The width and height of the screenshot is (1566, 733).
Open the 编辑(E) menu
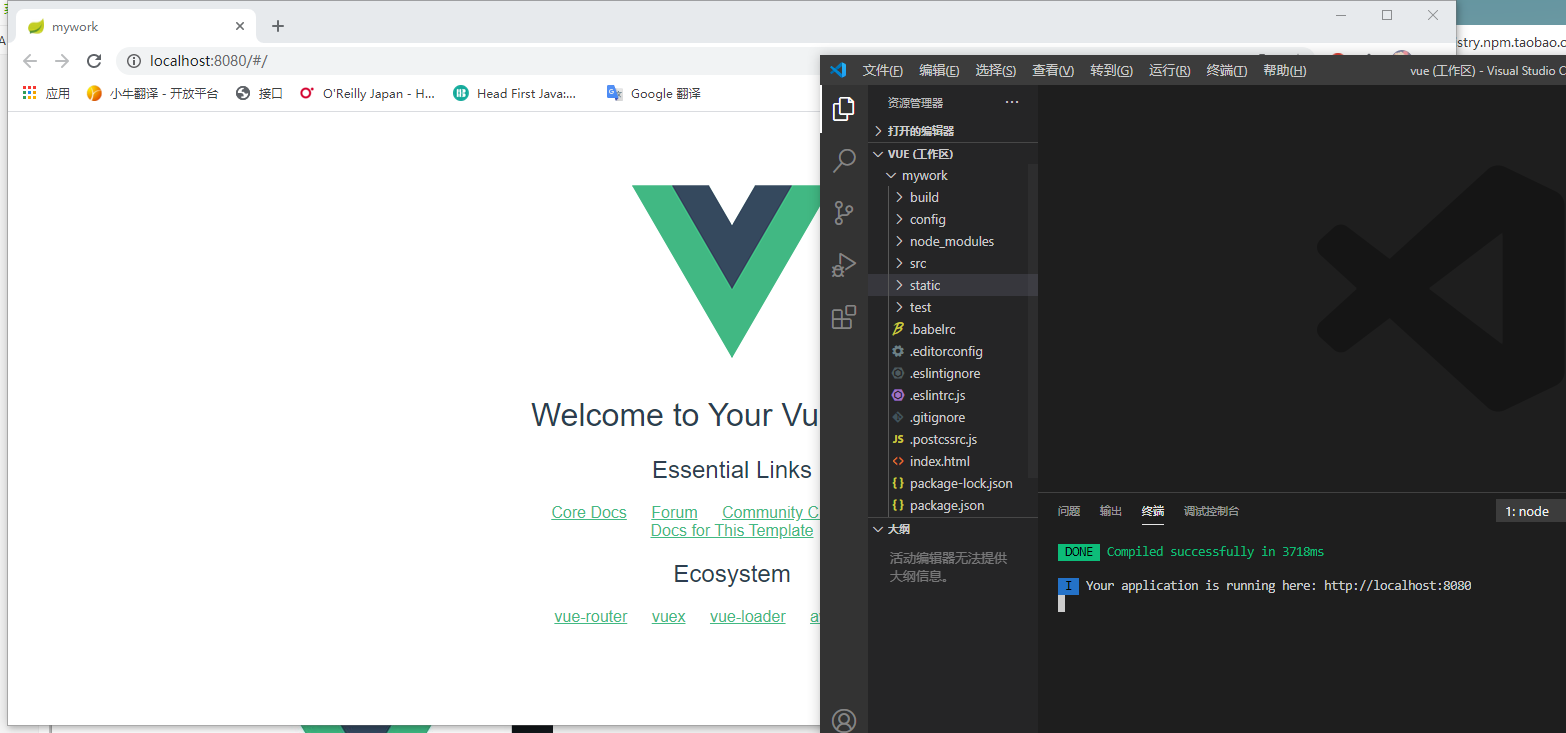point(939,70)
